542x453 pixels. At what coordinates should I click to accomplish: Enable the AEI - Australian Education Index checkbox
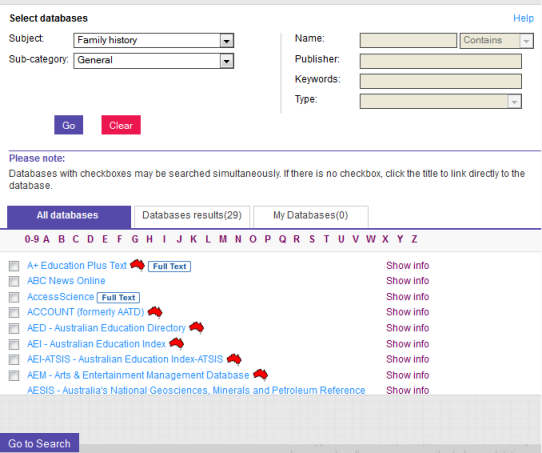pos(14,344)
